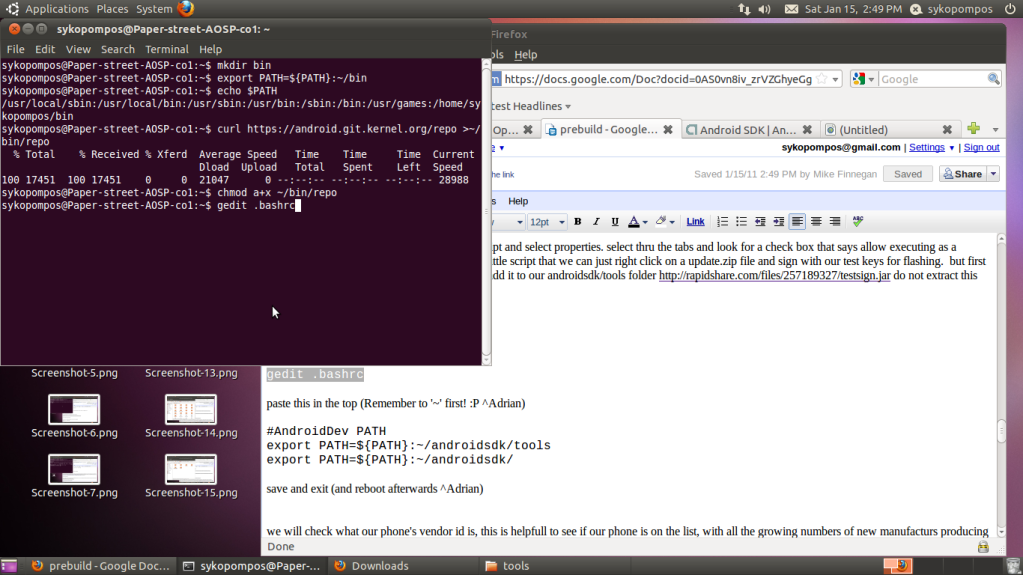Open the Places menu in top panel
The height and width of the screenshot is (575, 1023).
pyautogui.click(x=112, y=9)
